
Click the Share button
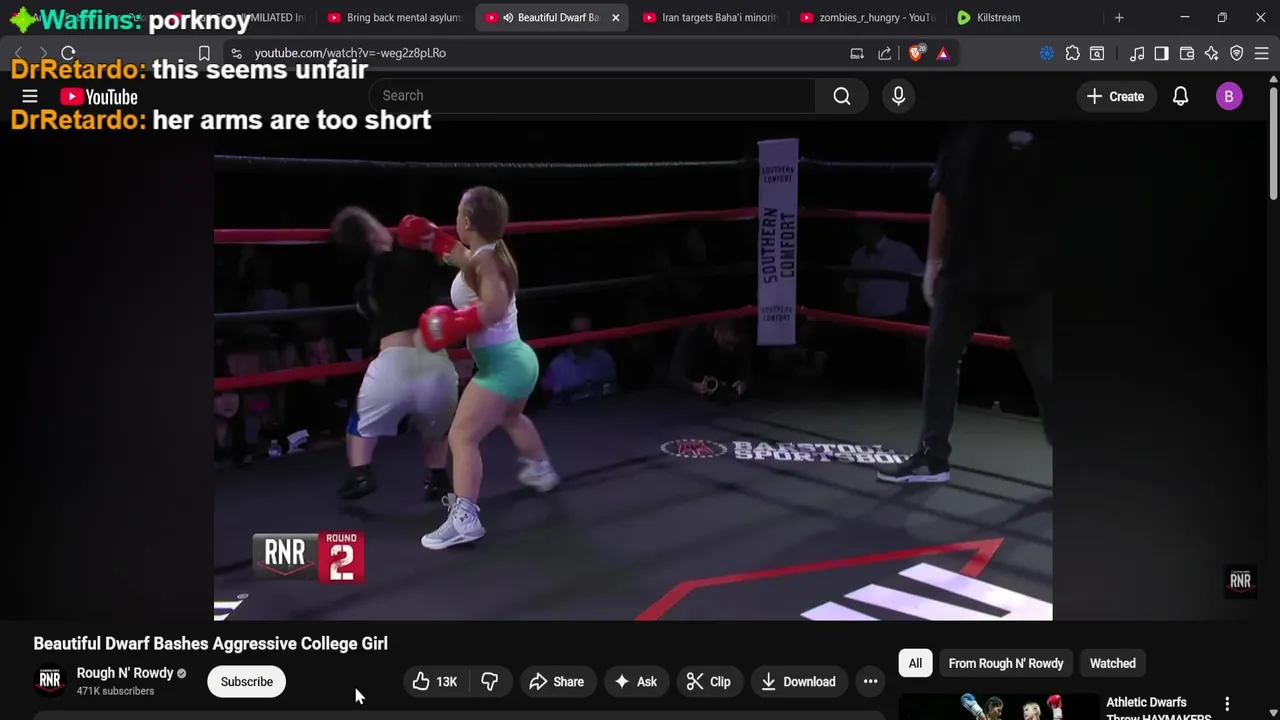point(556,682)
